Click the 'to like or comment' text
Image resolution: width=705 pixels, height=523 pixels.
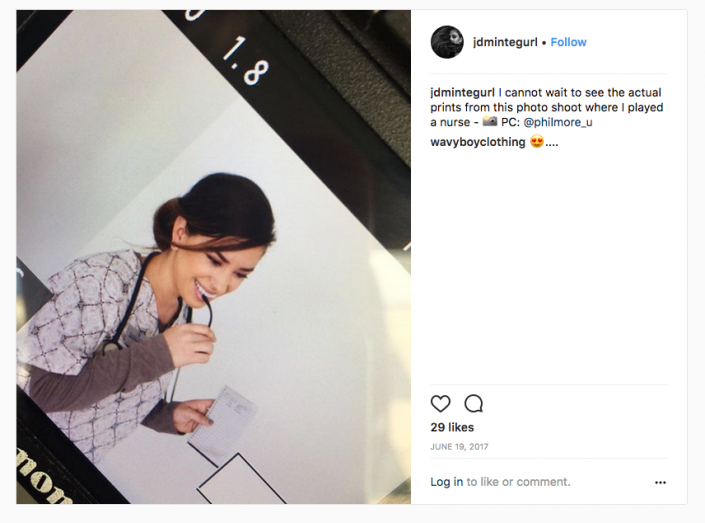click(519, 482)
